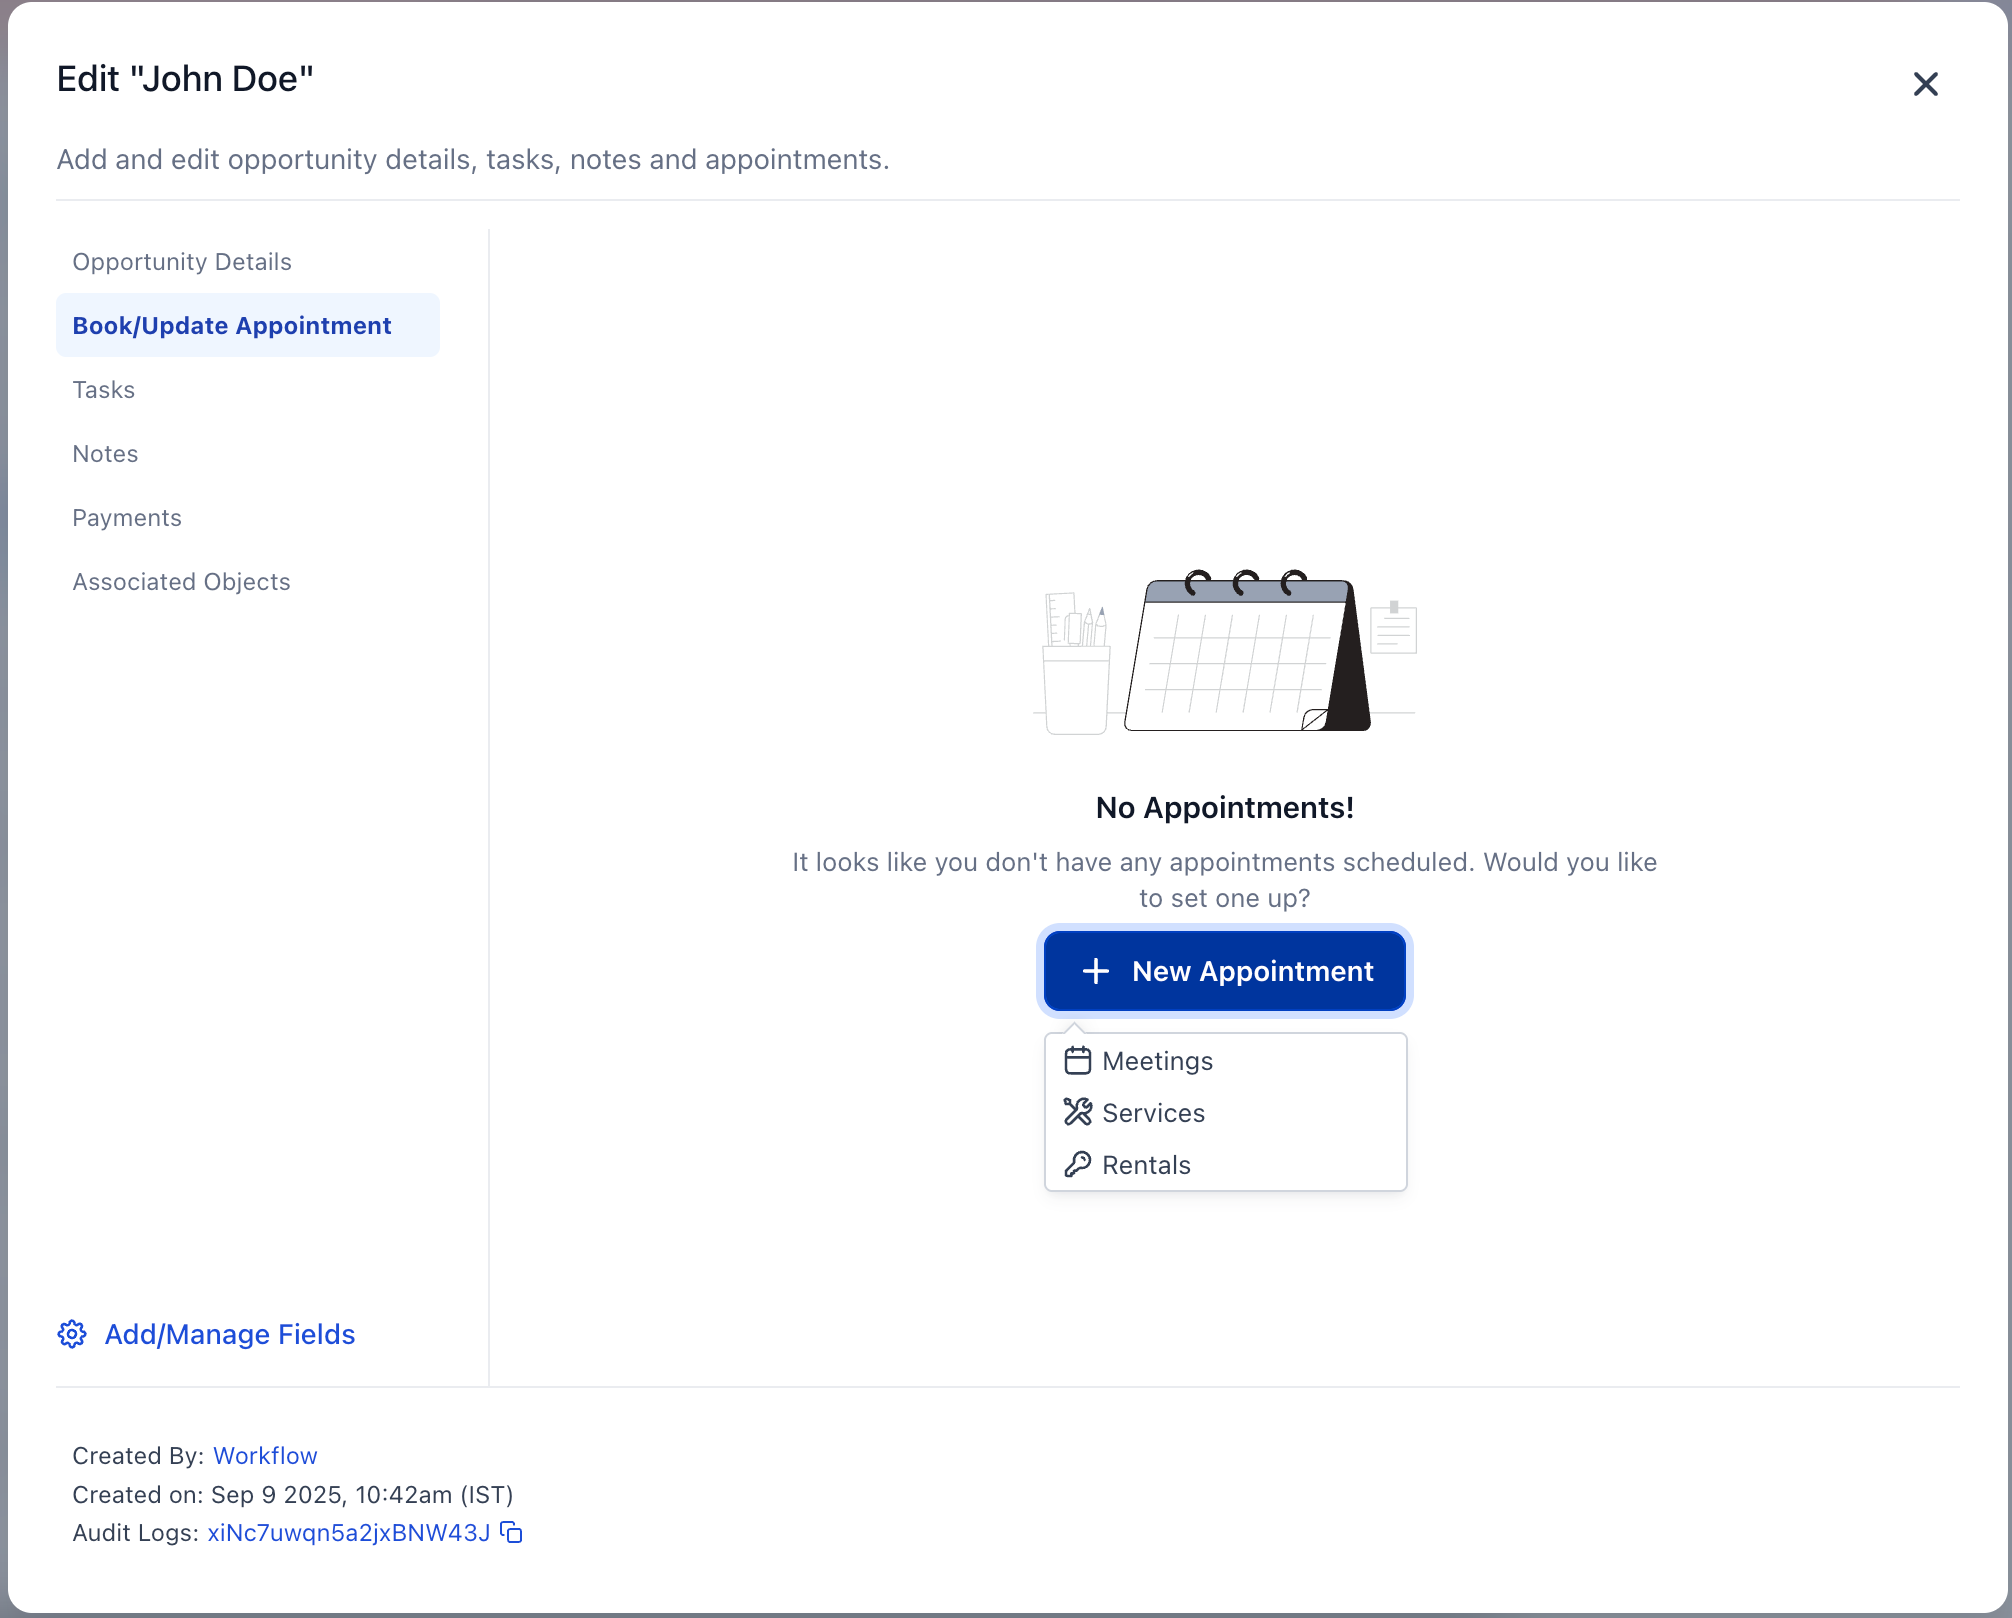Open the Audit Logs ID link
2012x1618 pixels.
(x=348, y=1532)
